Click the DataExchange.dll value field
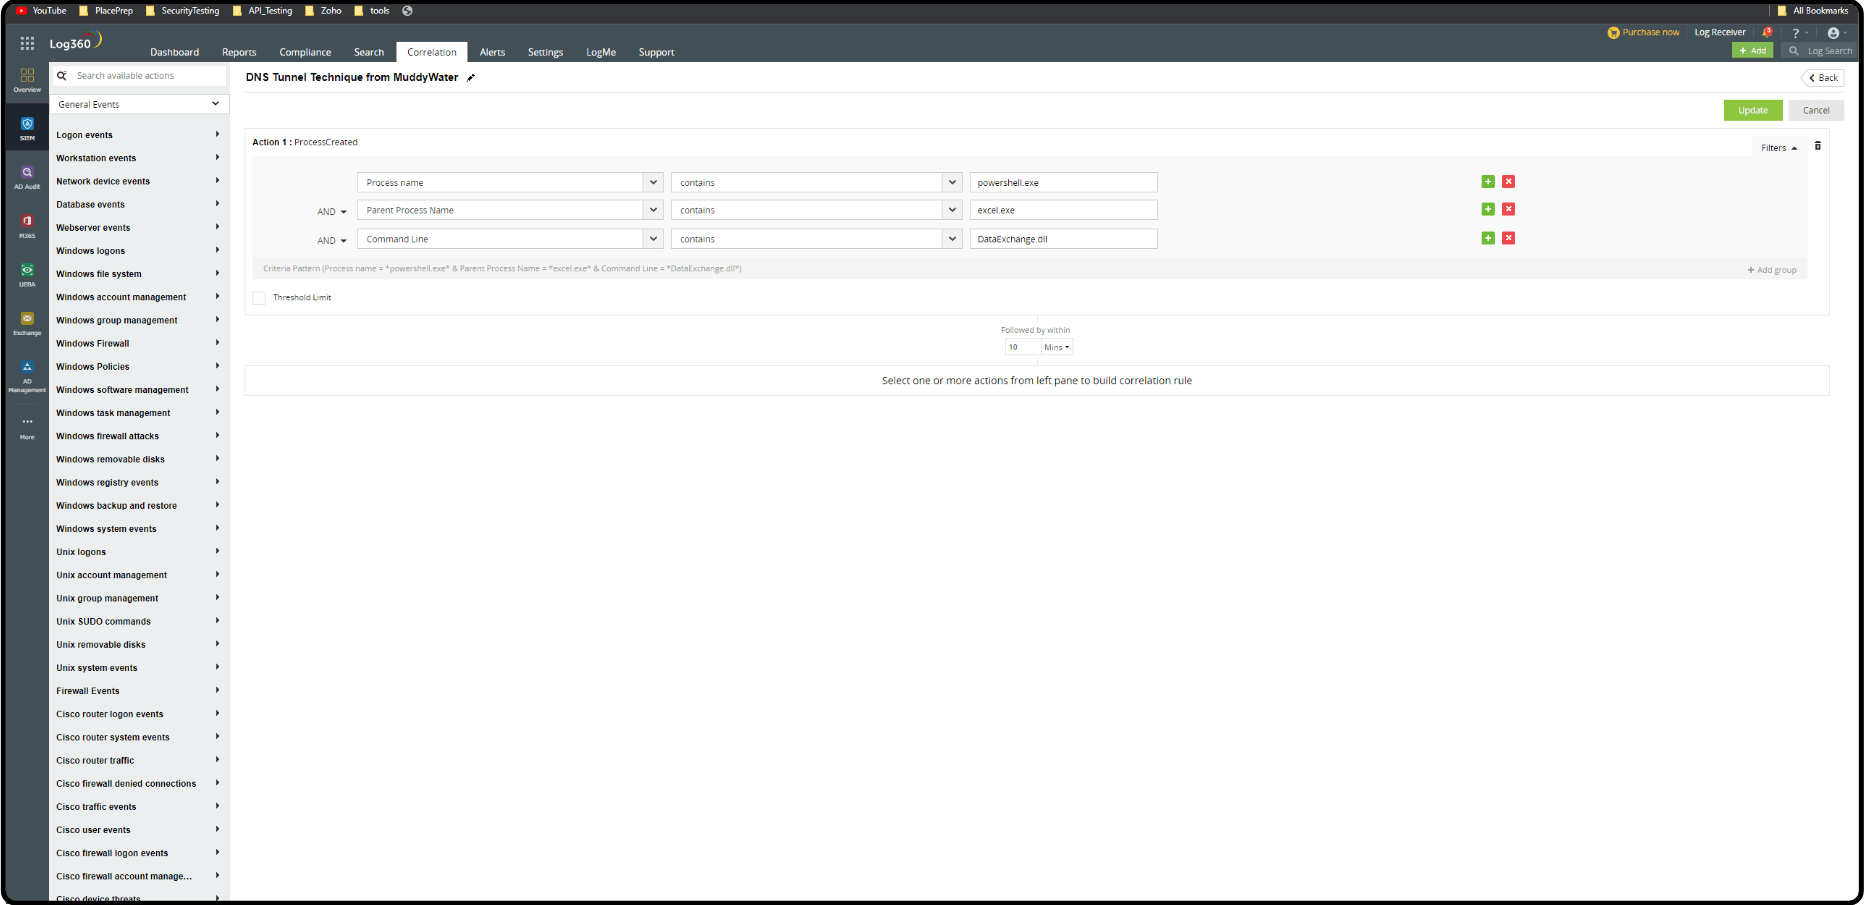 tap(1063, 239)
